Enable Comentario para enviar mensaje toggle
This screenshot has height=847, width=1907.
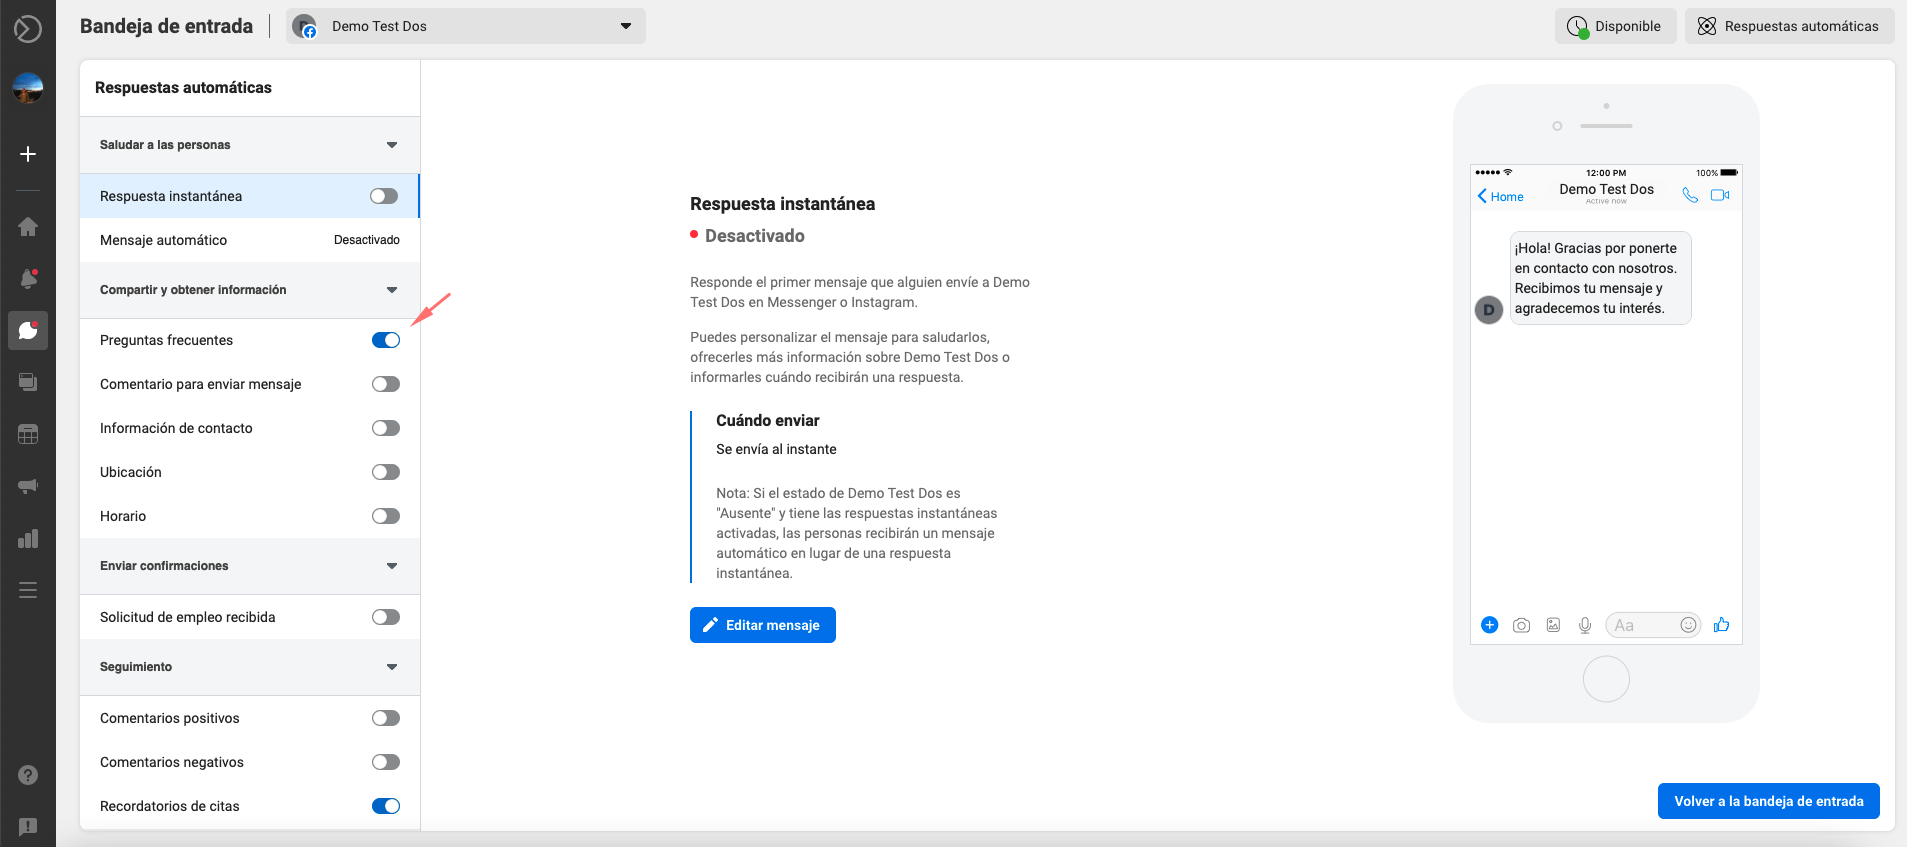click(x=386, y=384)
